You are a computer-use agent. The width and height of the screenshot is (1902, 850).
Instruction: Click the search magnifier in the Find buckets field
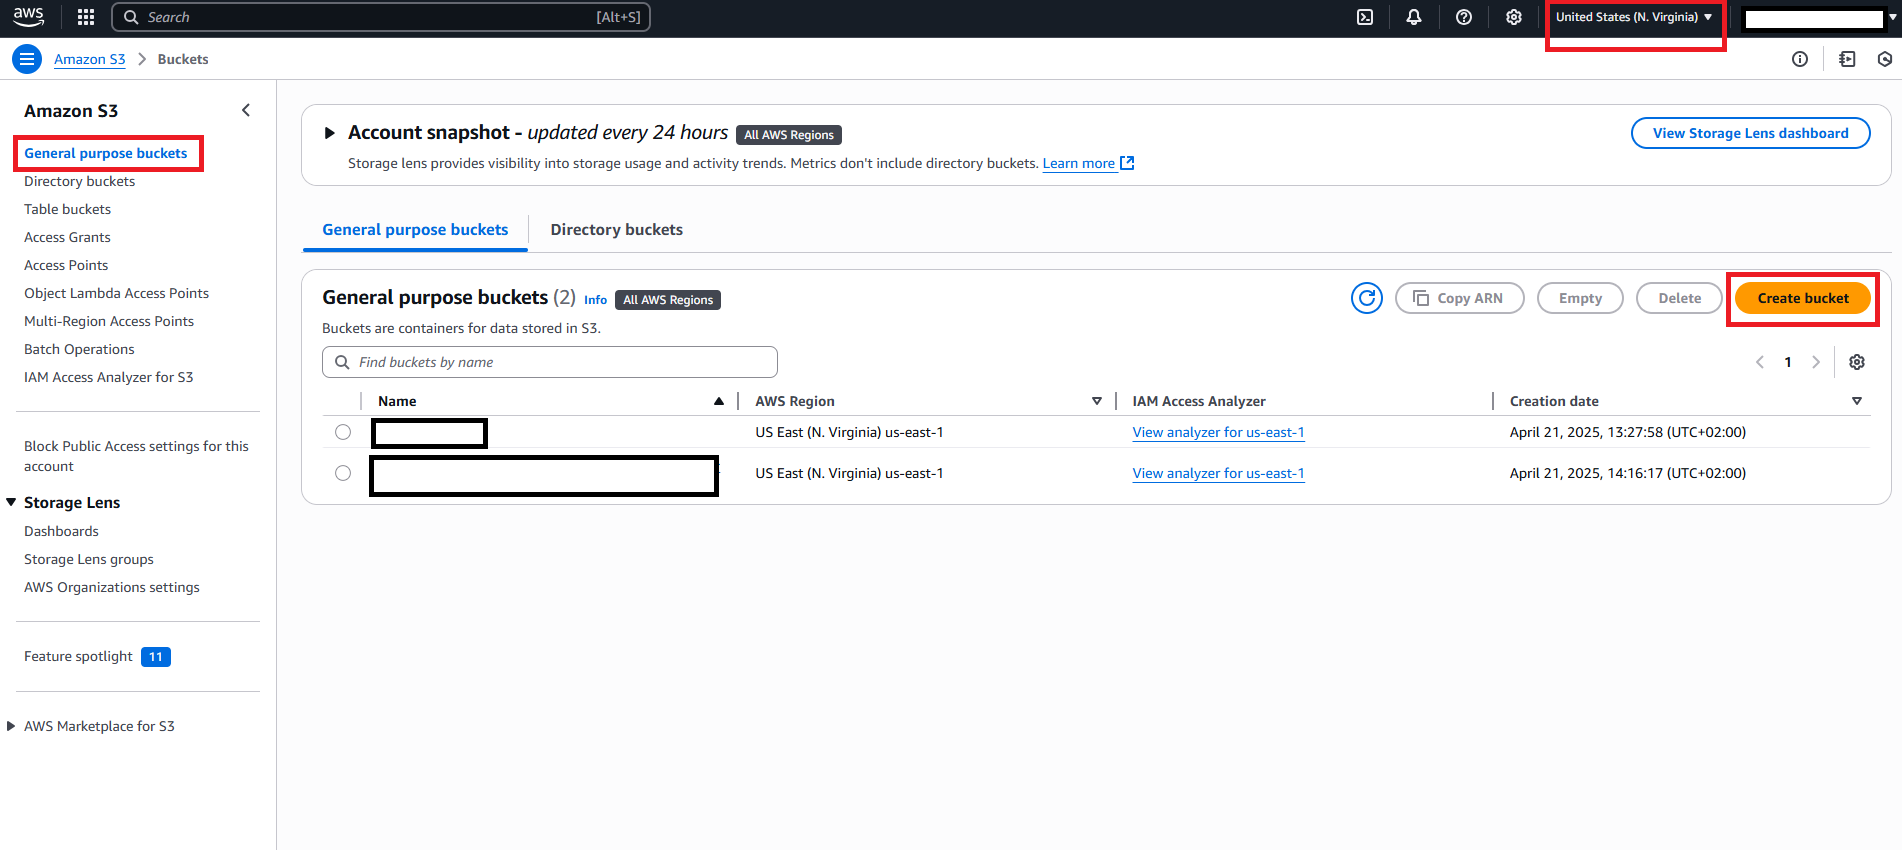coord(342,362)
